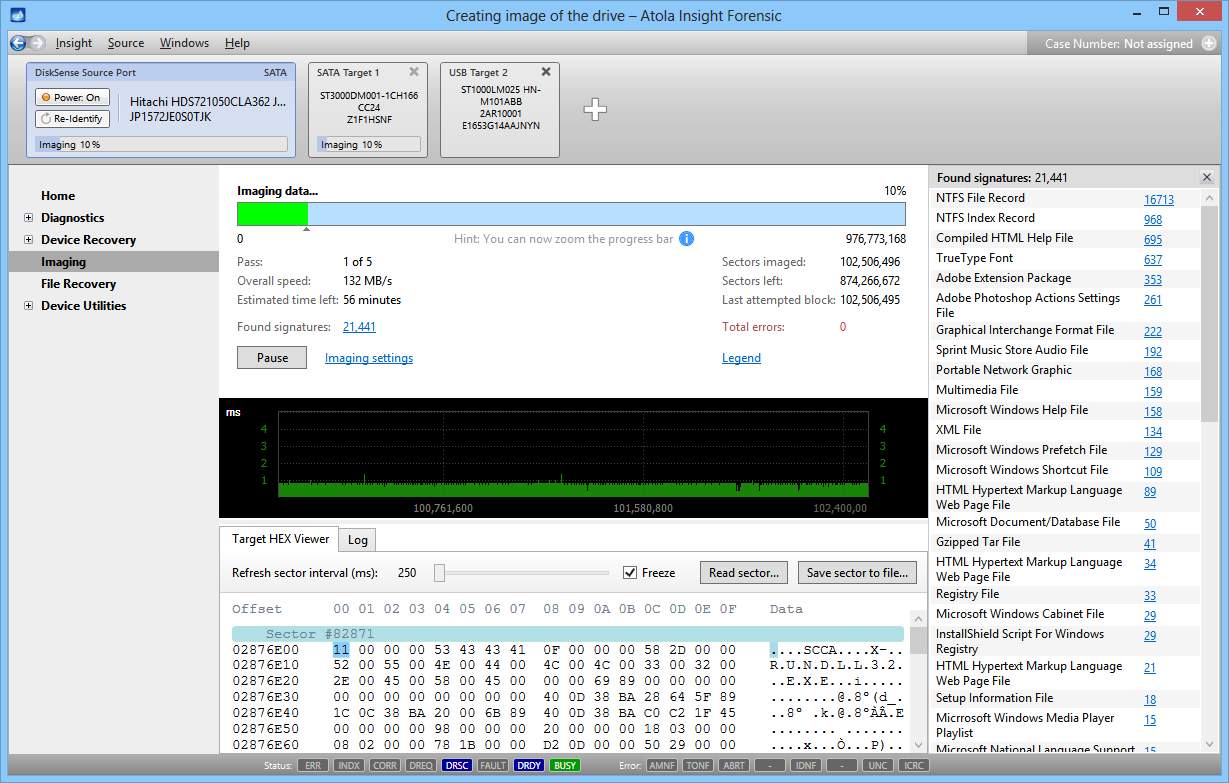Open NTFS Index Record count 968
The width and height of the screenshot is (1229, 783).
tap(1153, 220)
